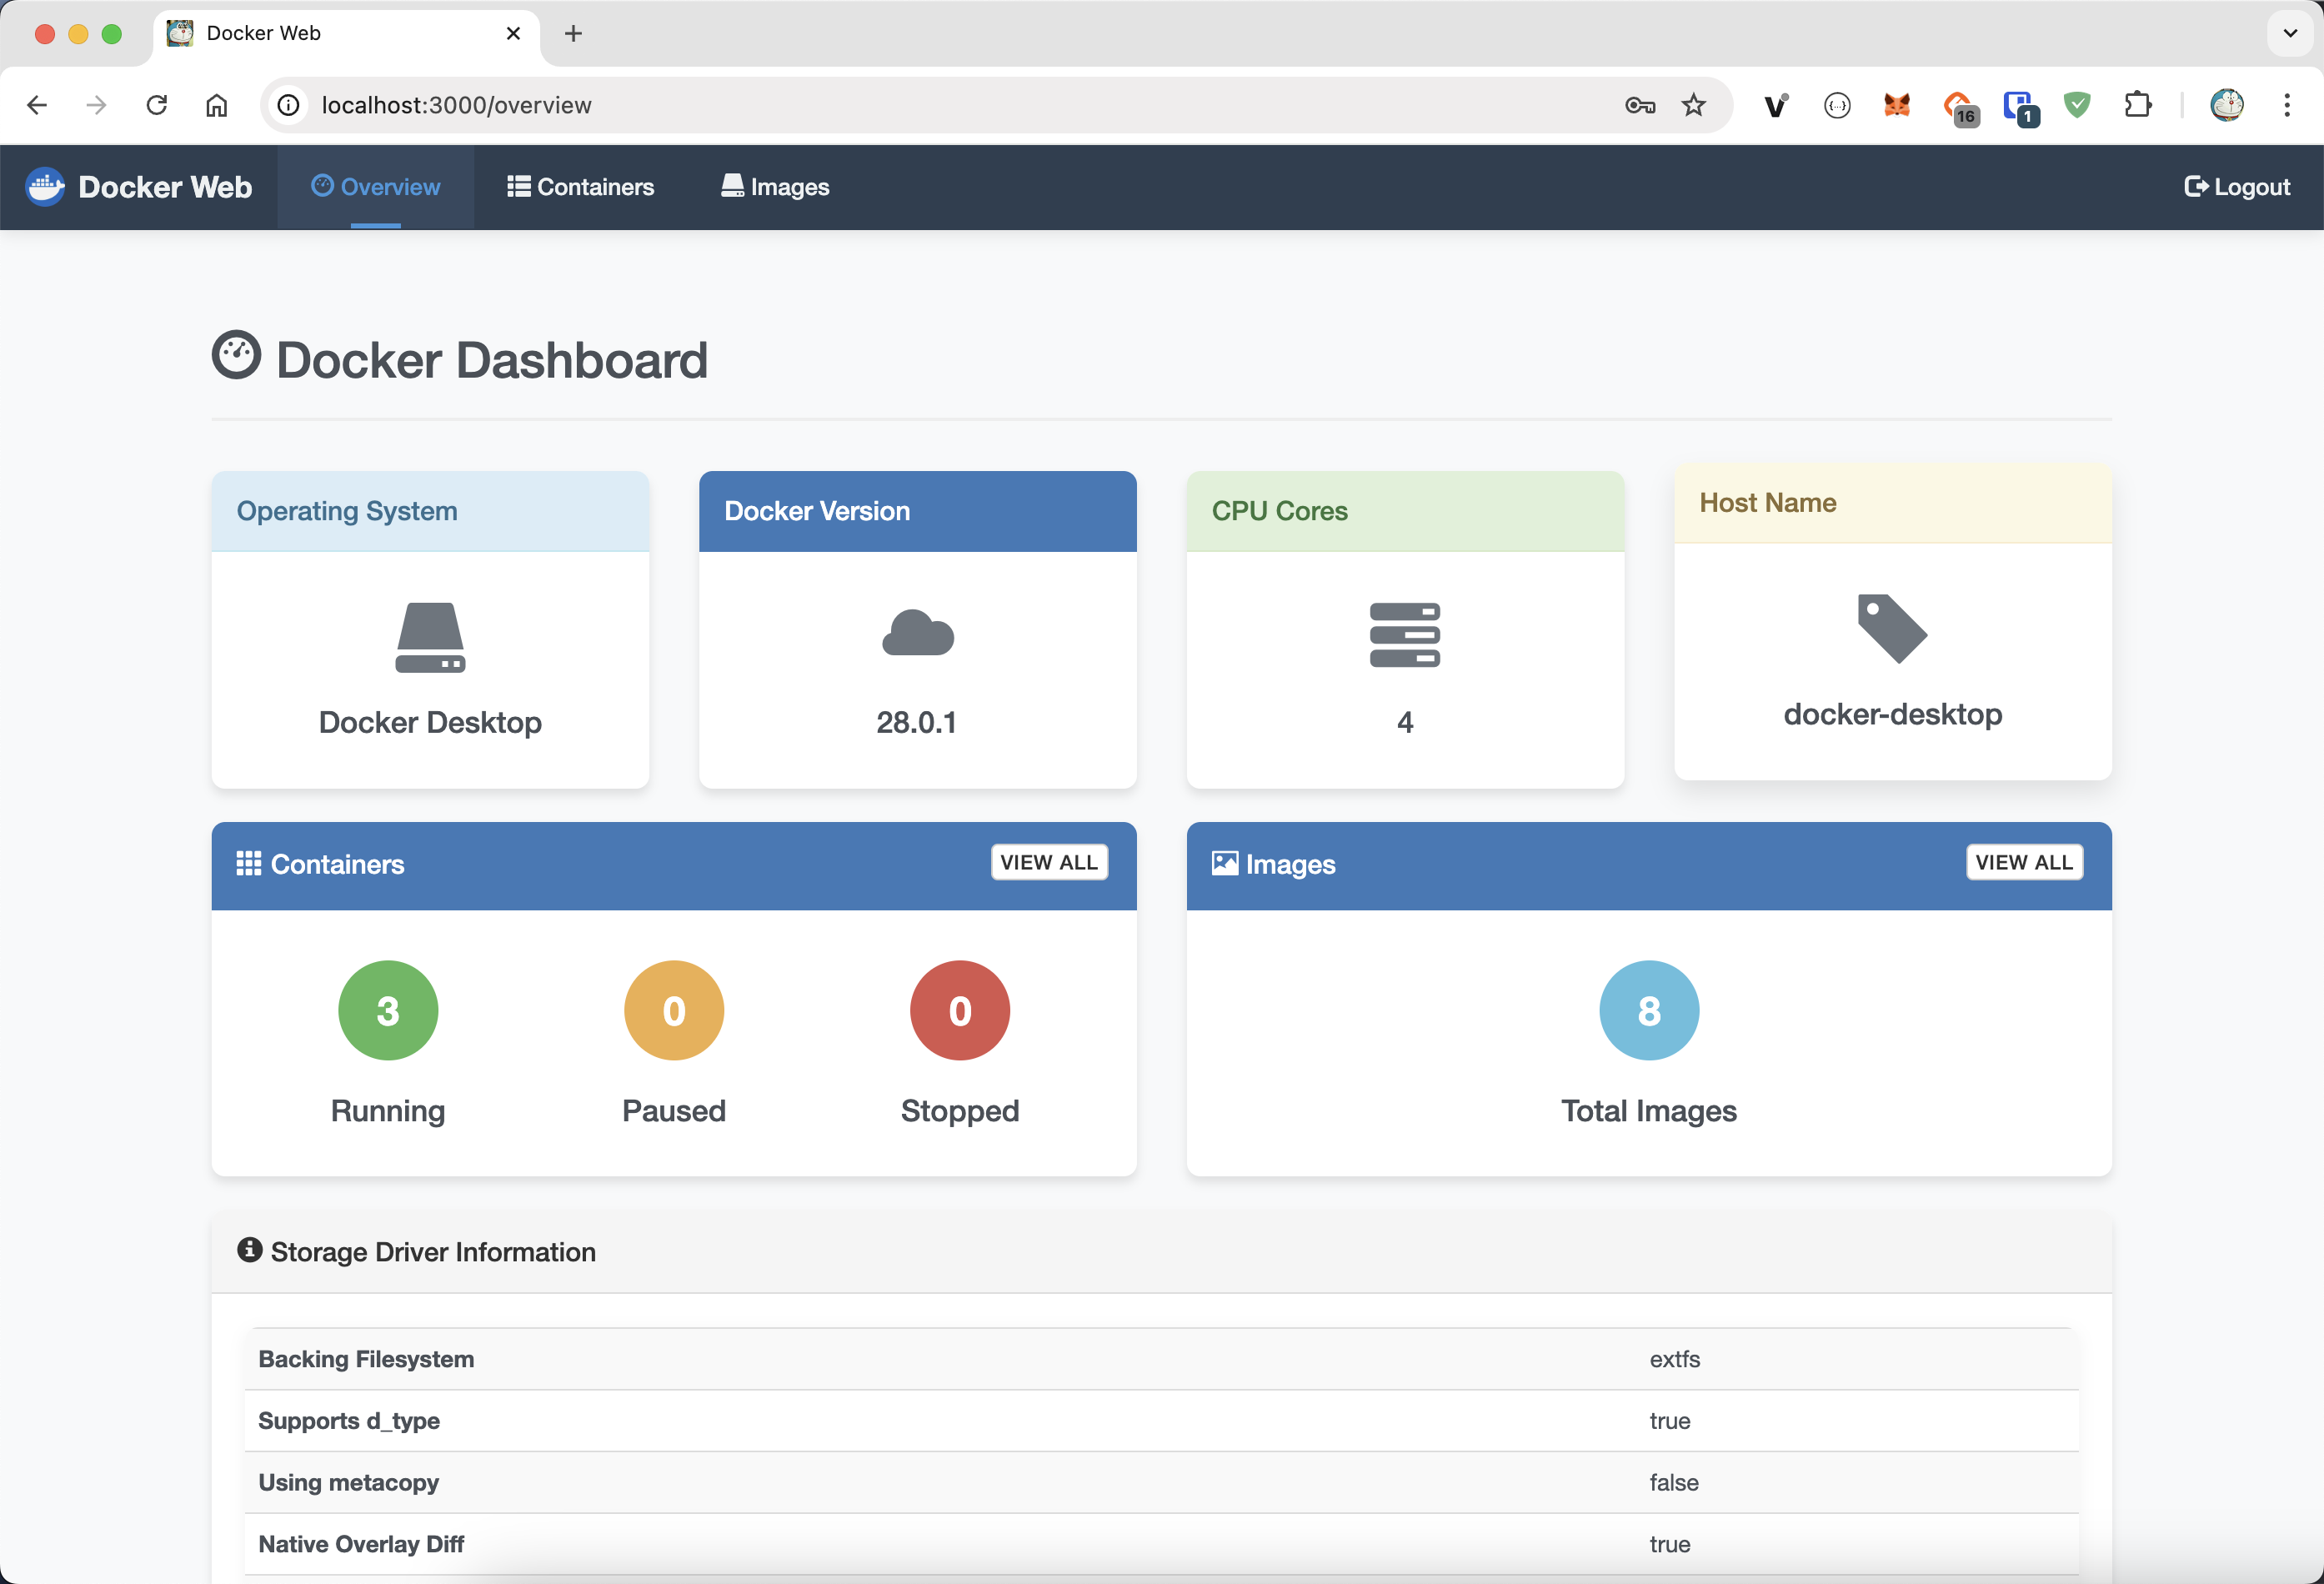
Task: Click the info icon beside Storage Driver Information
Action: (249, 1250)
